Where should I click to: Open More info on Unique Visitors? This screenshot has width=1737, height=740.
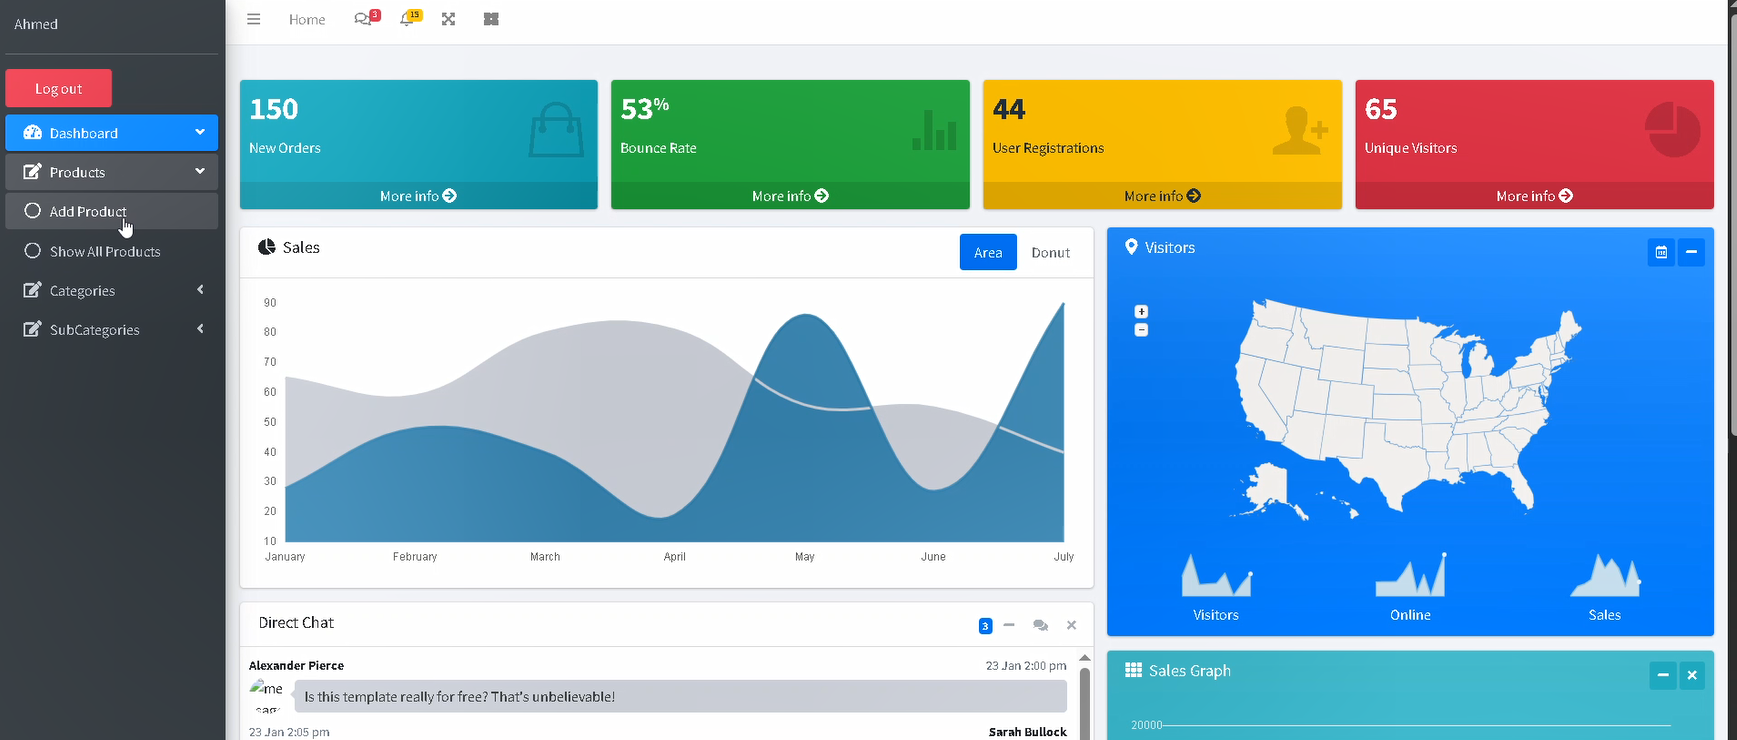(1534, 196)
